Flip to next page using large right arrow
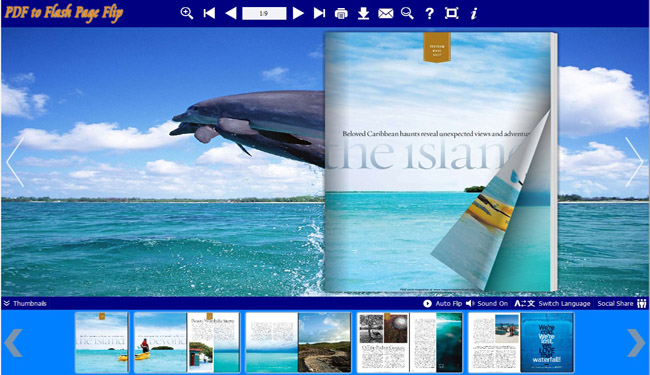 (x=634, y=162)
